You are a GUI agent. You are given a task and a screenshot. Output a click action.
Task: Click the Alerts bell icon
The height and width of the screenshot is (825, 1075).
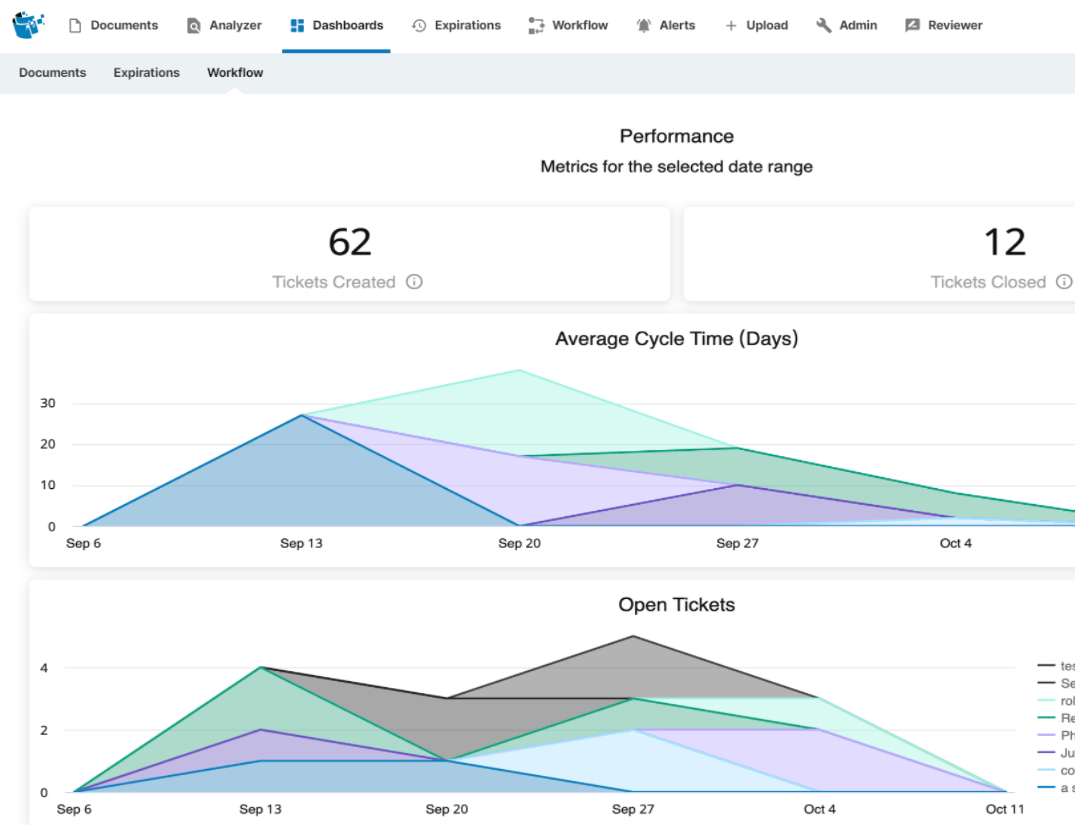644,26
